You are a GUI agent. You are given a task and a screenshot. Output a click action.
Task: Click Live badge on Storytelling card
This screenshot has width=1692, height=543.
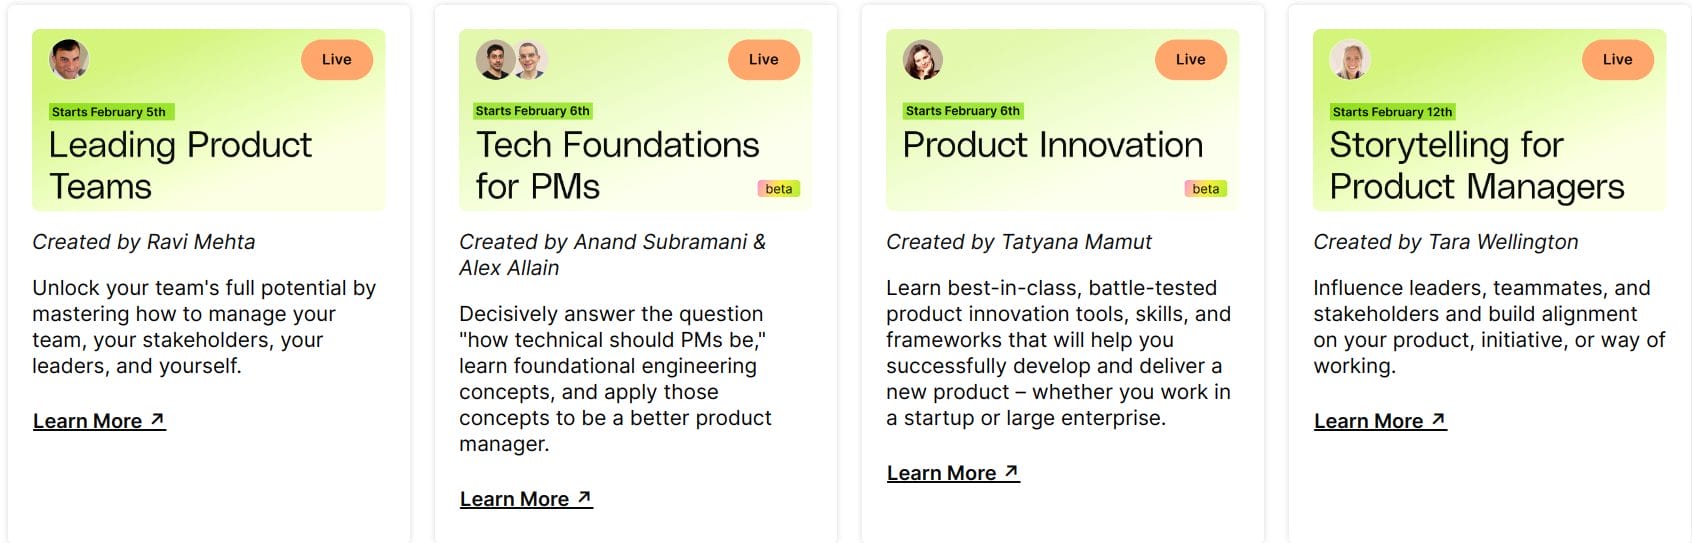tap(1617, 60)
